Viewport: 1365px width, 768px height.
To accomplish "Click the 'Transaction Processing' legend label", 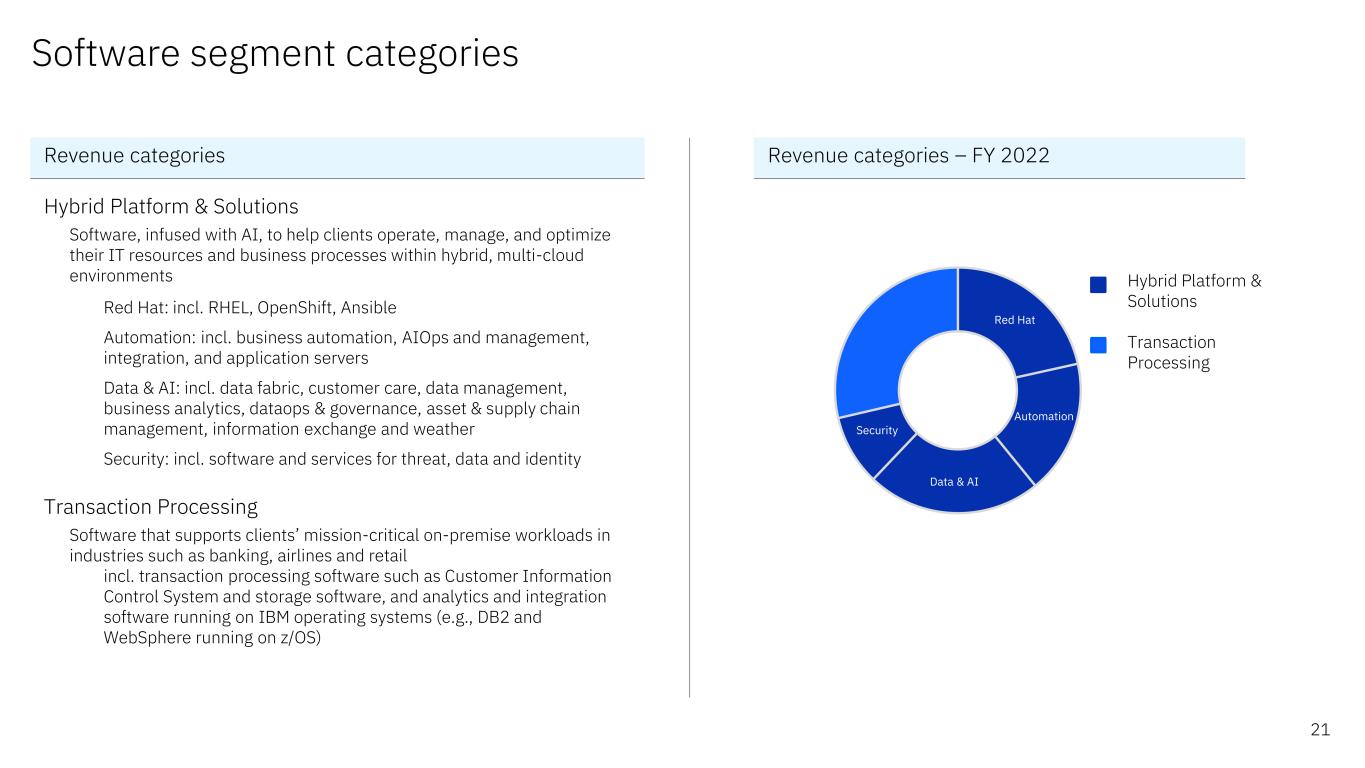I will pyautogui.click(x=1171, y=352).
